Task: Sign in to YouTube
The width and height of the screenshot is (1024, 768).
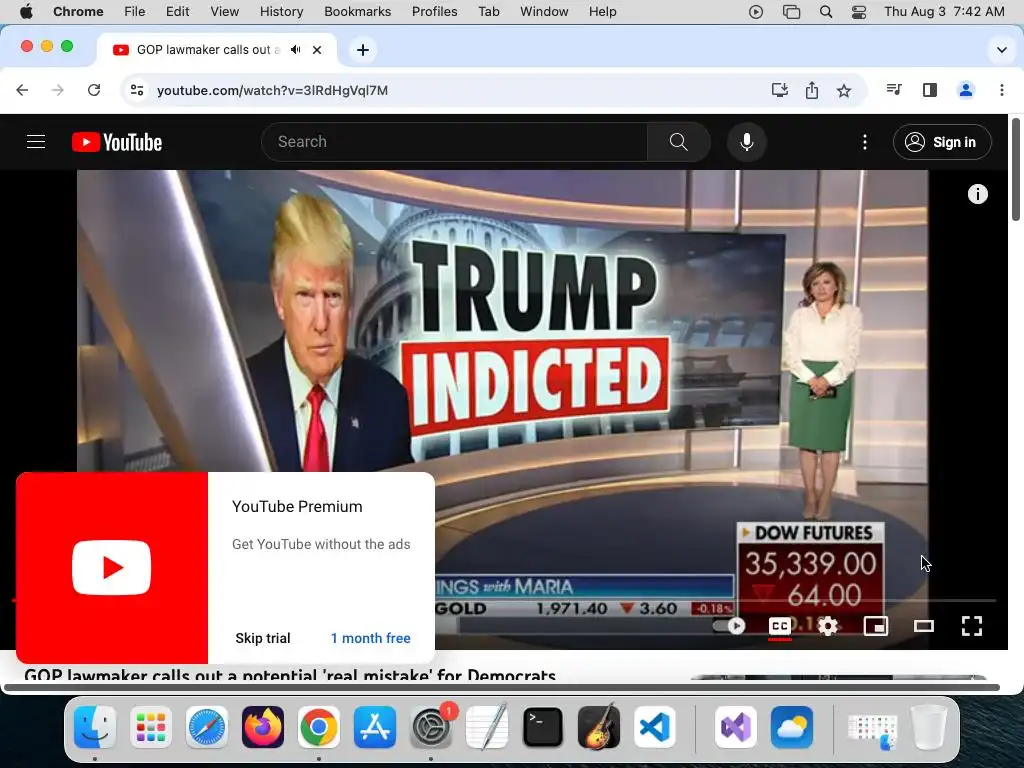Action: pos(942,142)
